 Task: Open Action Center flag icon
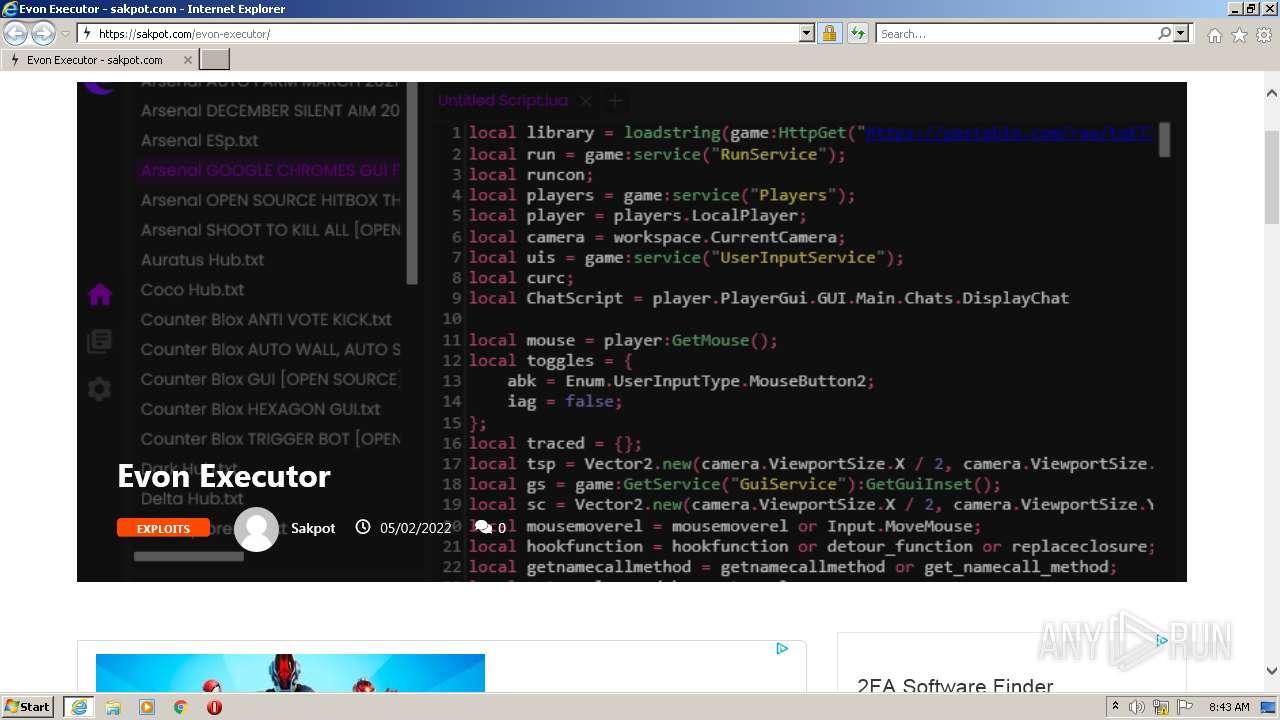pos(1185,707)
